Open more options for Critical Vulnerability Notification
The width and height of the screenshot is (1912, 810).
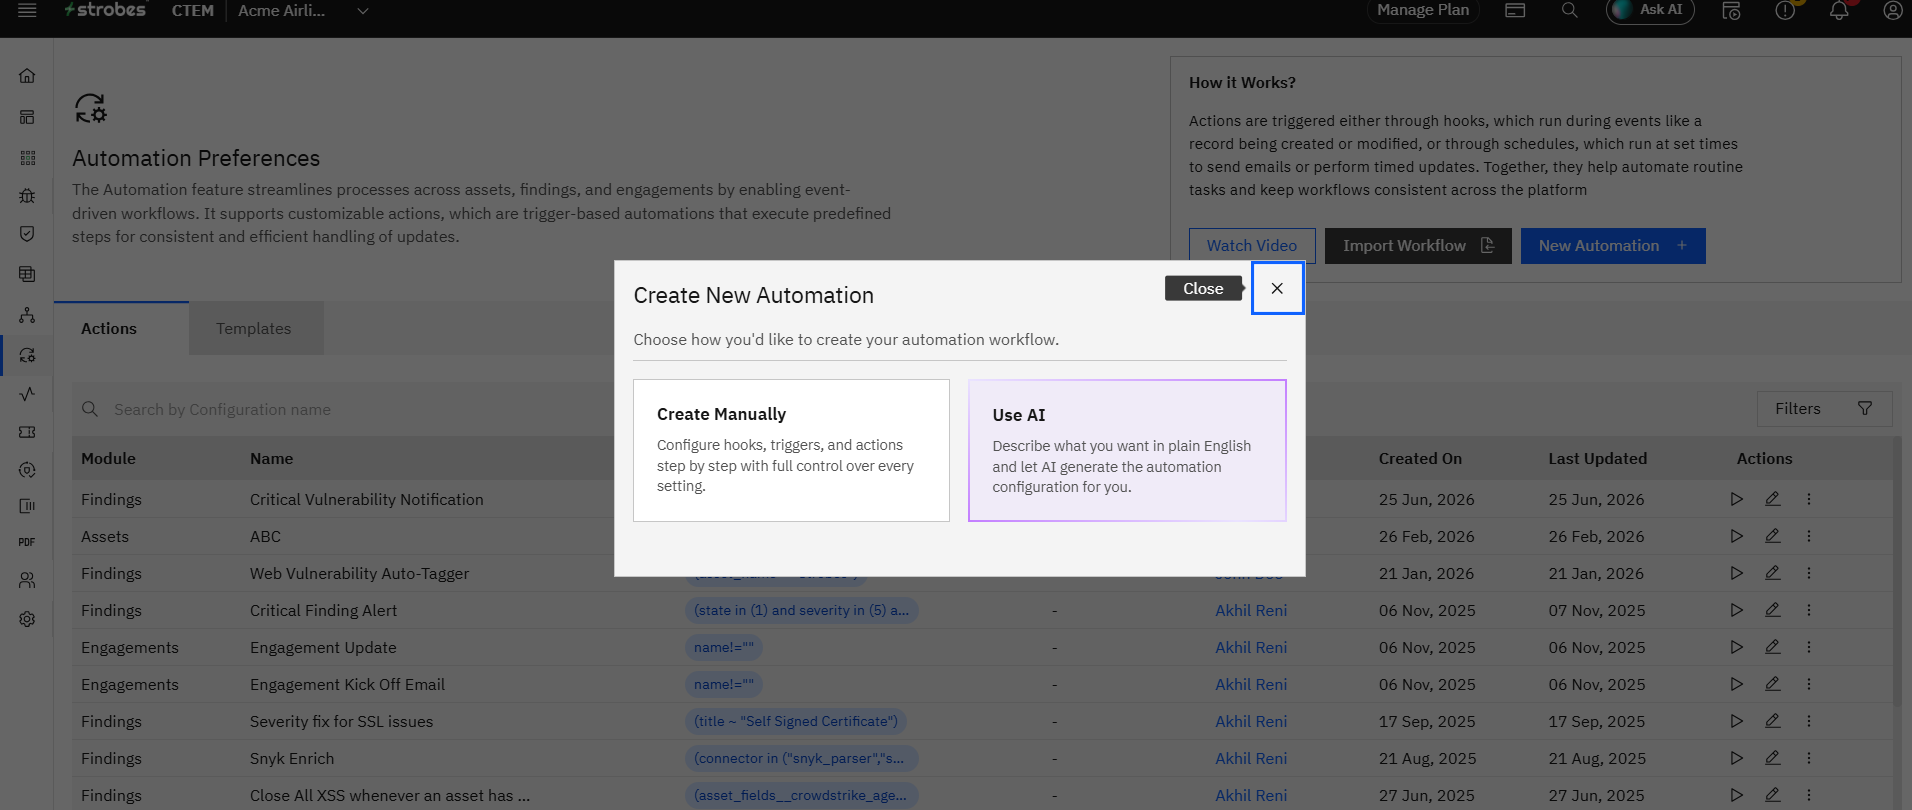(1809, 499)
